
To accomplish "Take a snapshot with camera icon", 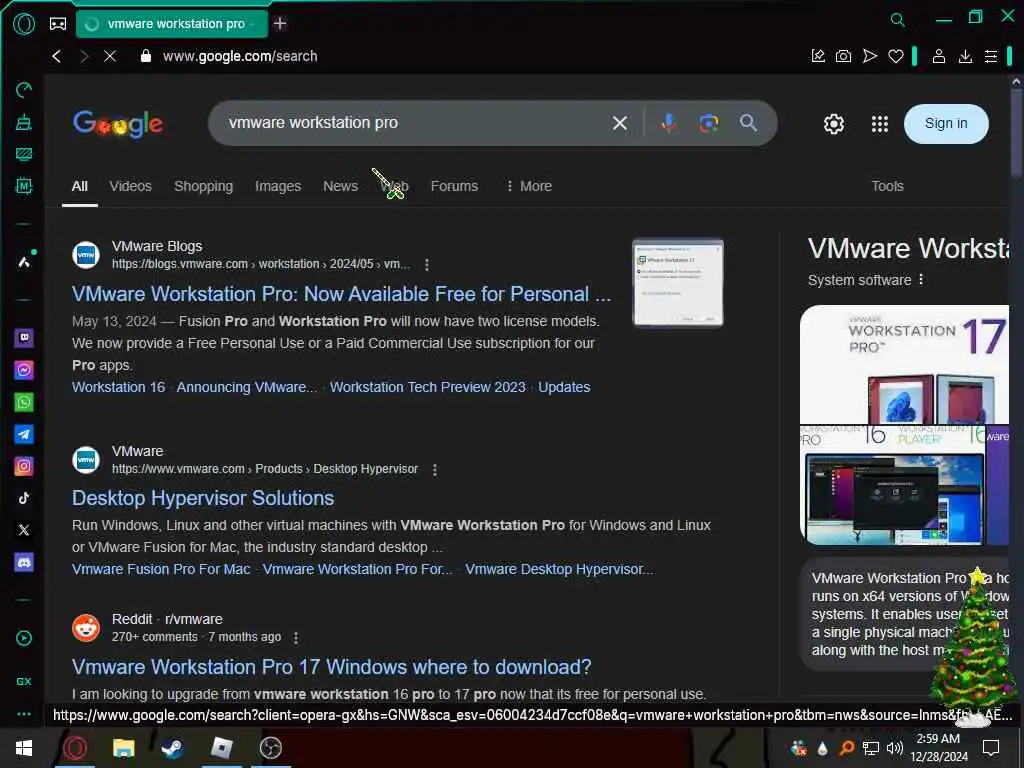I will tap(843, 56).
